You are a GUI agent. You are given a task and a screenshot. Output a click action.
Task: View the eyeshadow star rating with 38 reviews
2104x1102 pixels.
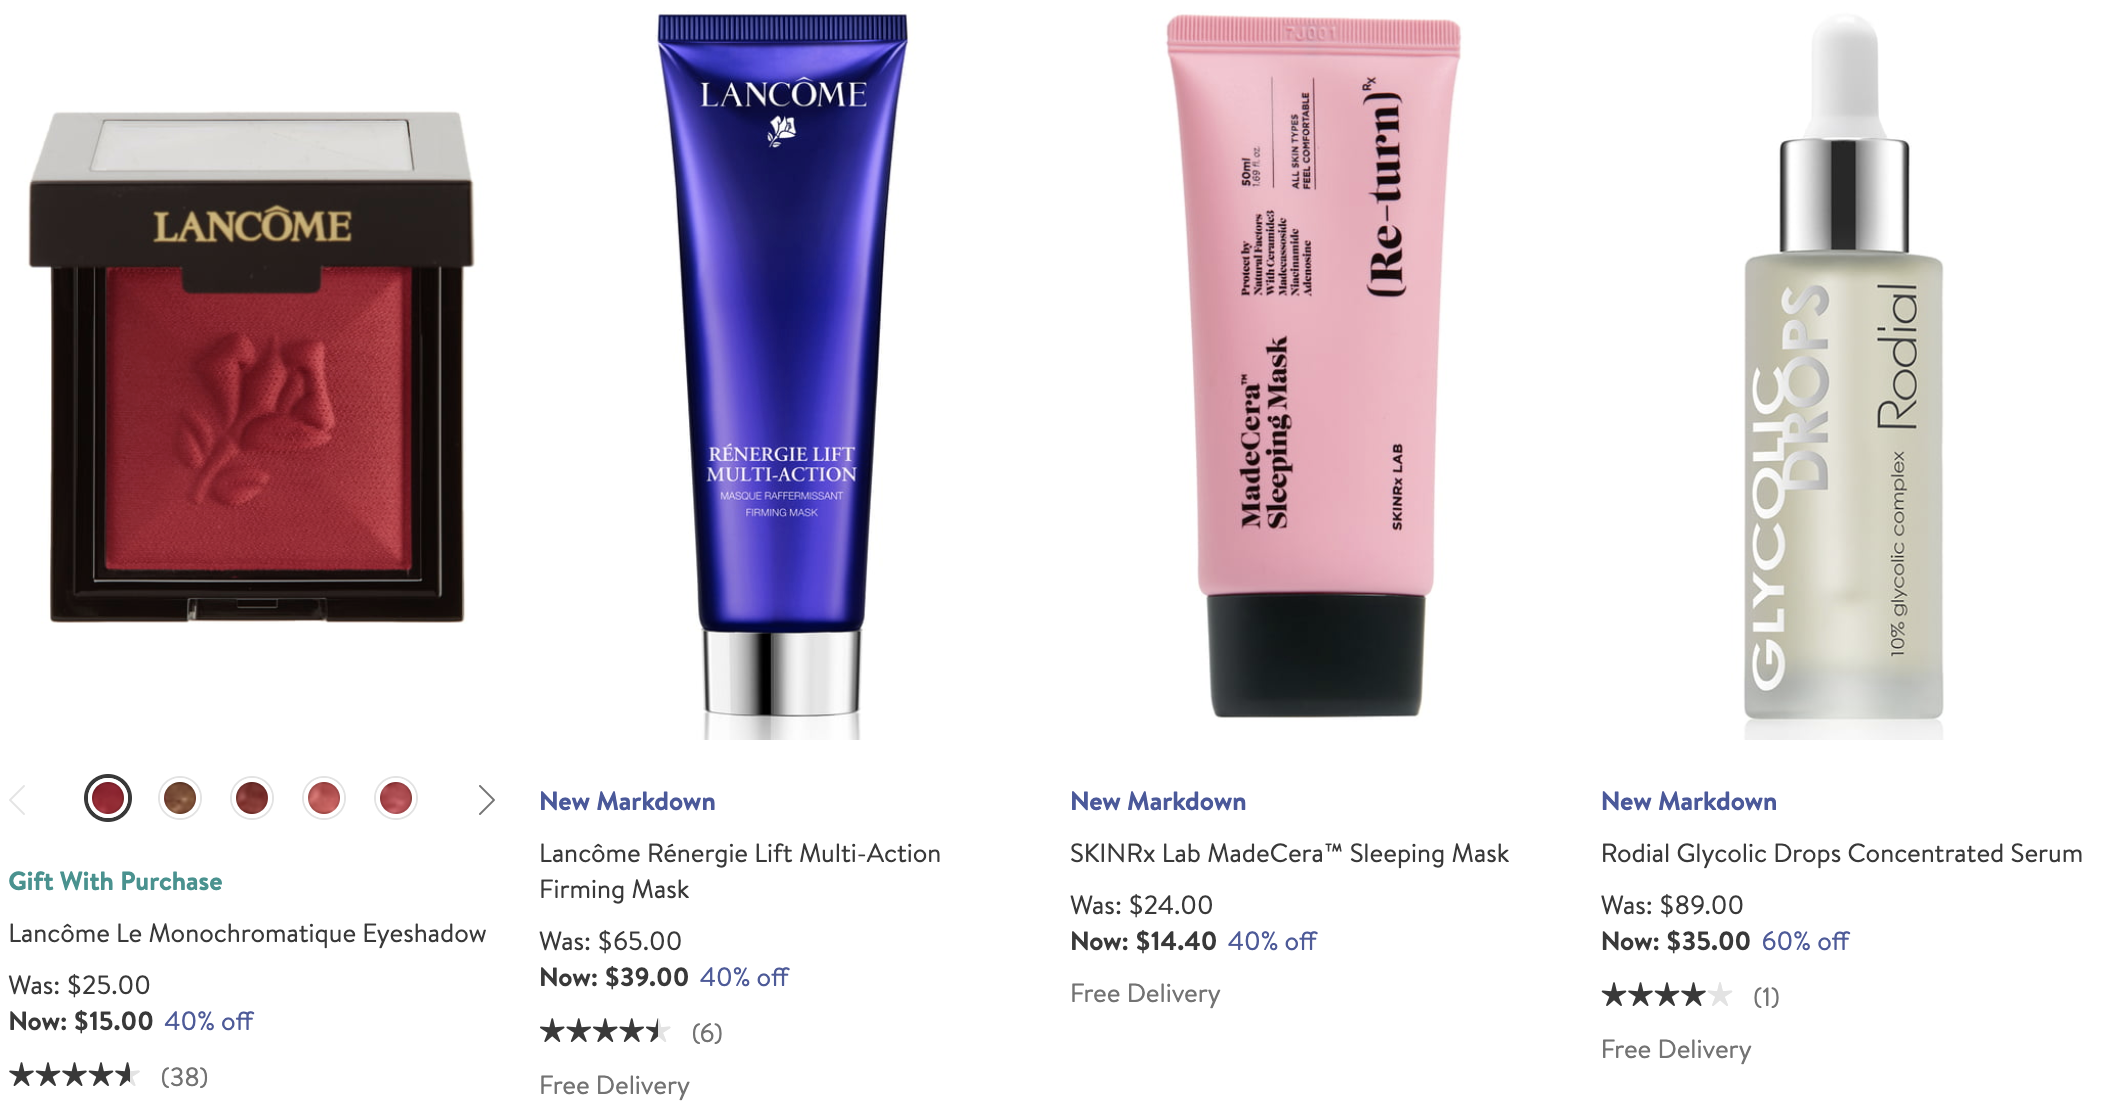click(x=108, y=1076)
